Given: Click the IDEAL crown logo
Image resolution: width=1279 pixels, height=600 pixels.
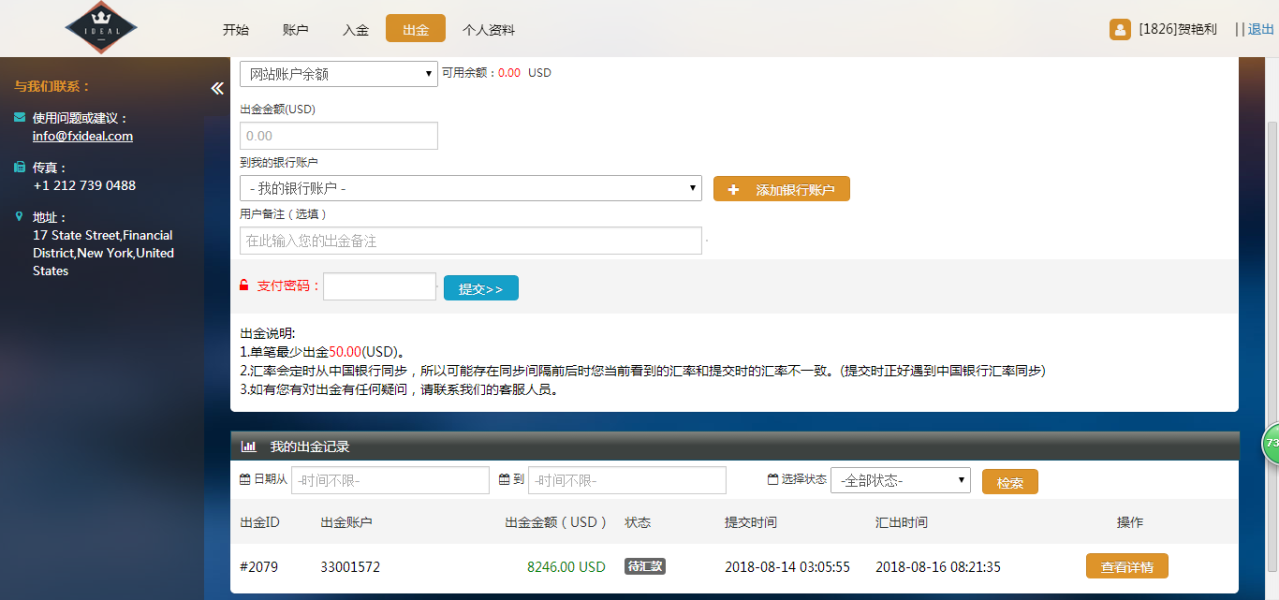Looking at the screenshot, I should (101, 28).
